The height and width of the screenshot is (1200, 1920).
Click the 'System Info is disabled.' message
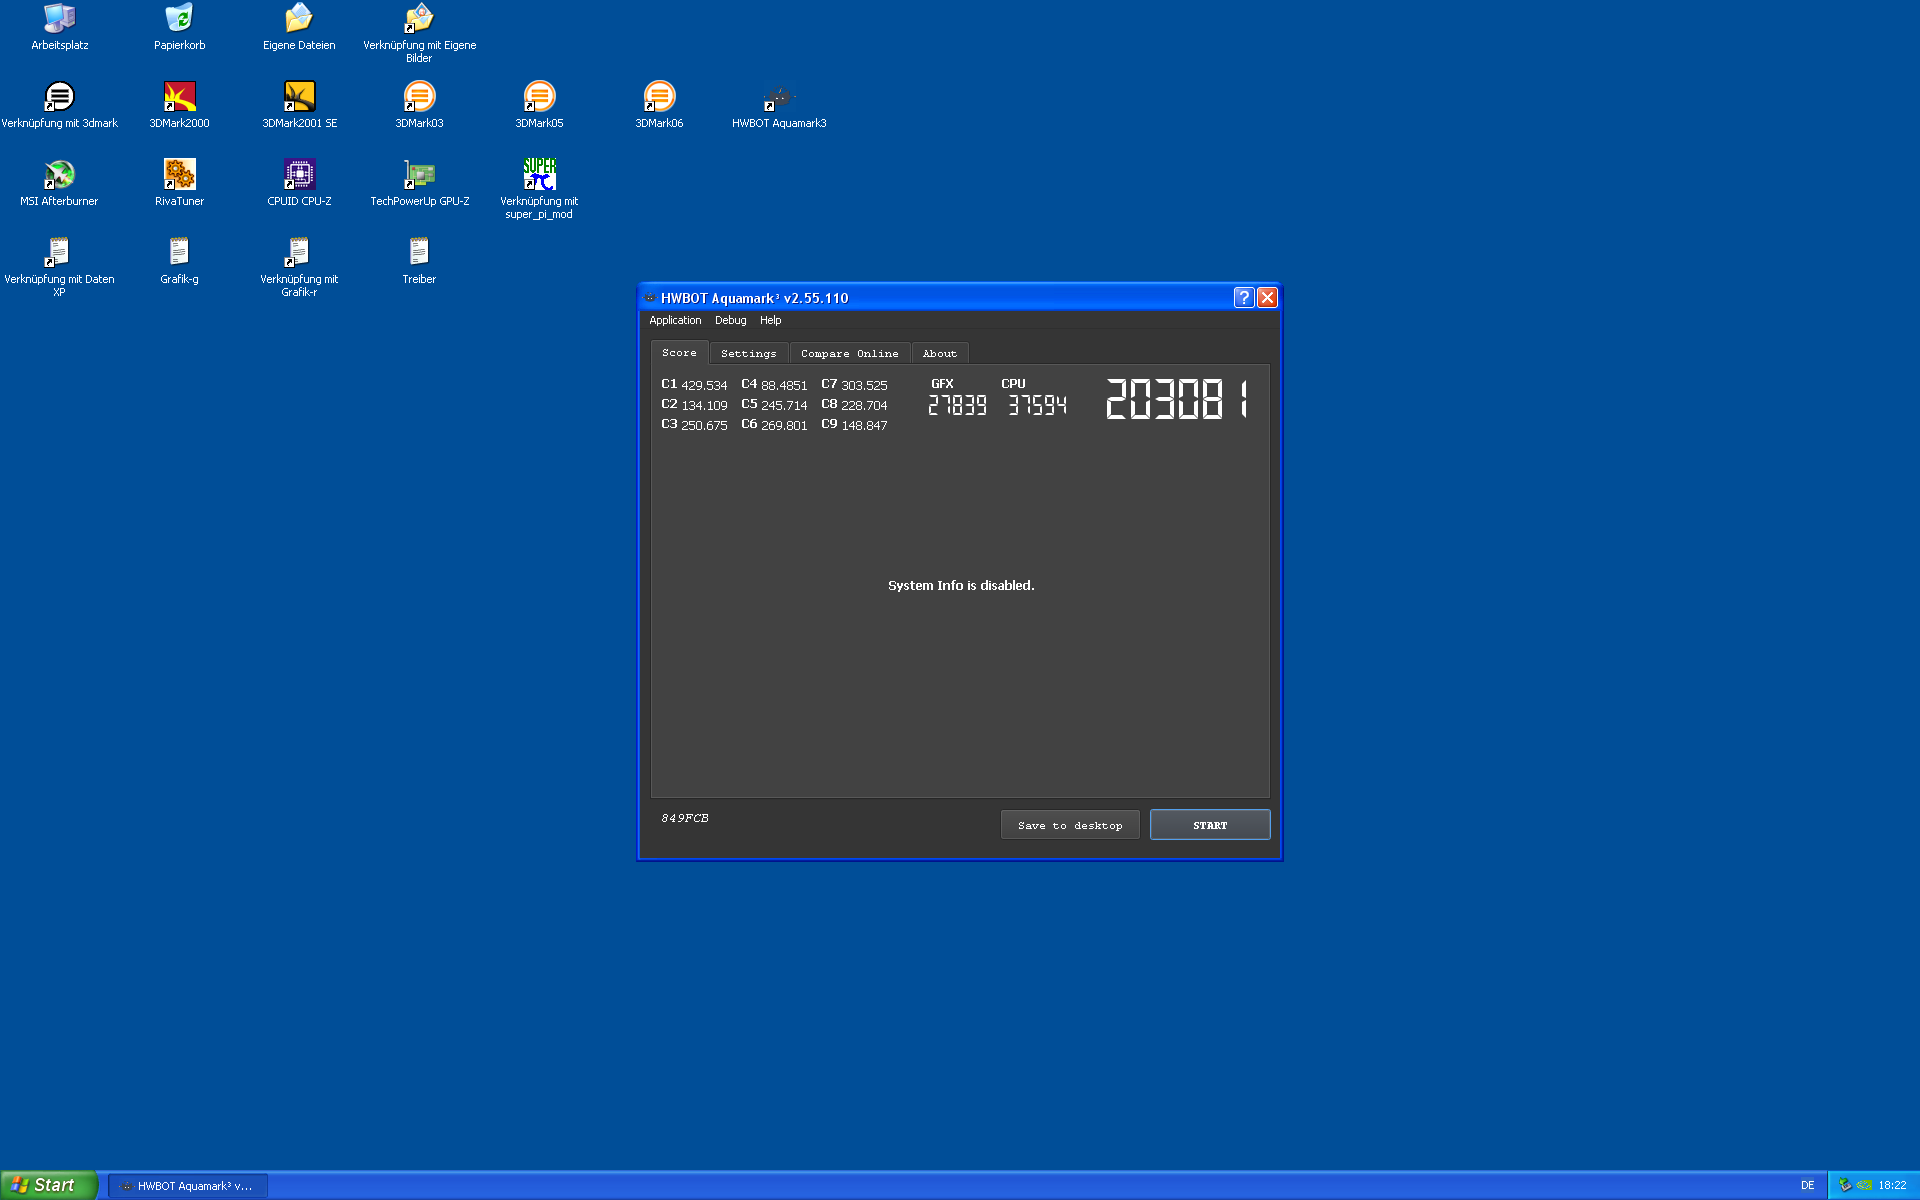click(961, 586)
